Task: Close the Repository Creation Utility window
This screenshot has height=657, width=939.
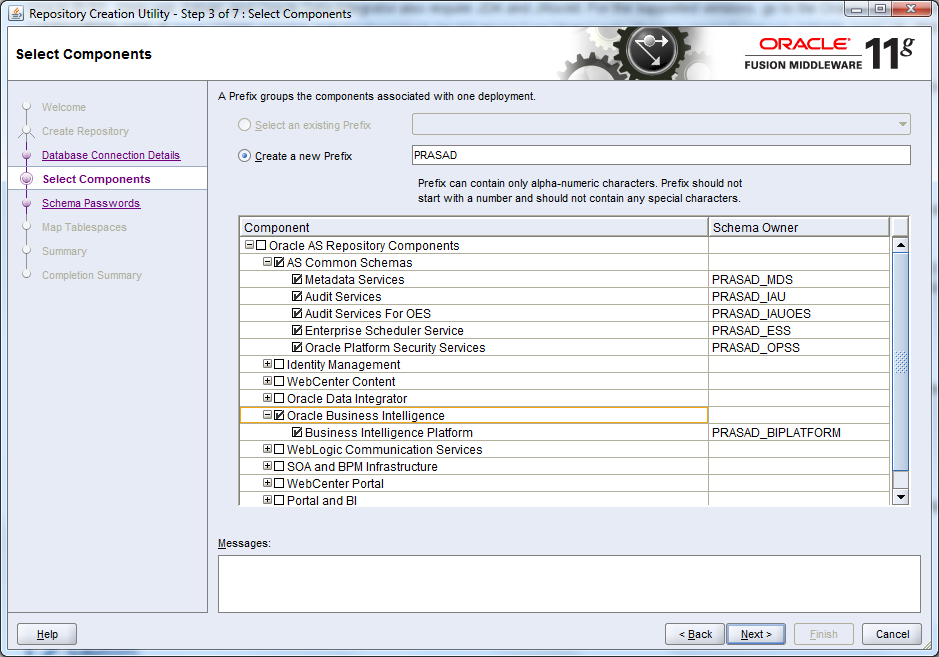Action: (x=910, y=9)
